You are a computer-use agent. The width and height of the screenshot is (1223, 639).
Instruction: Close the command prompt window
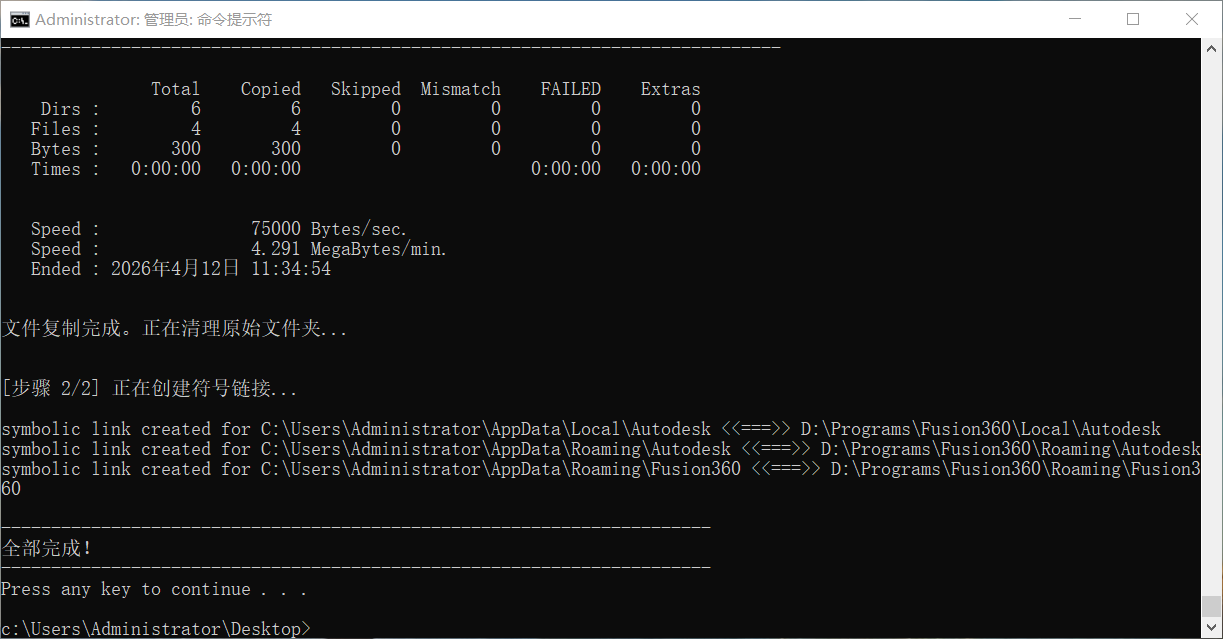click(1191, 19)
